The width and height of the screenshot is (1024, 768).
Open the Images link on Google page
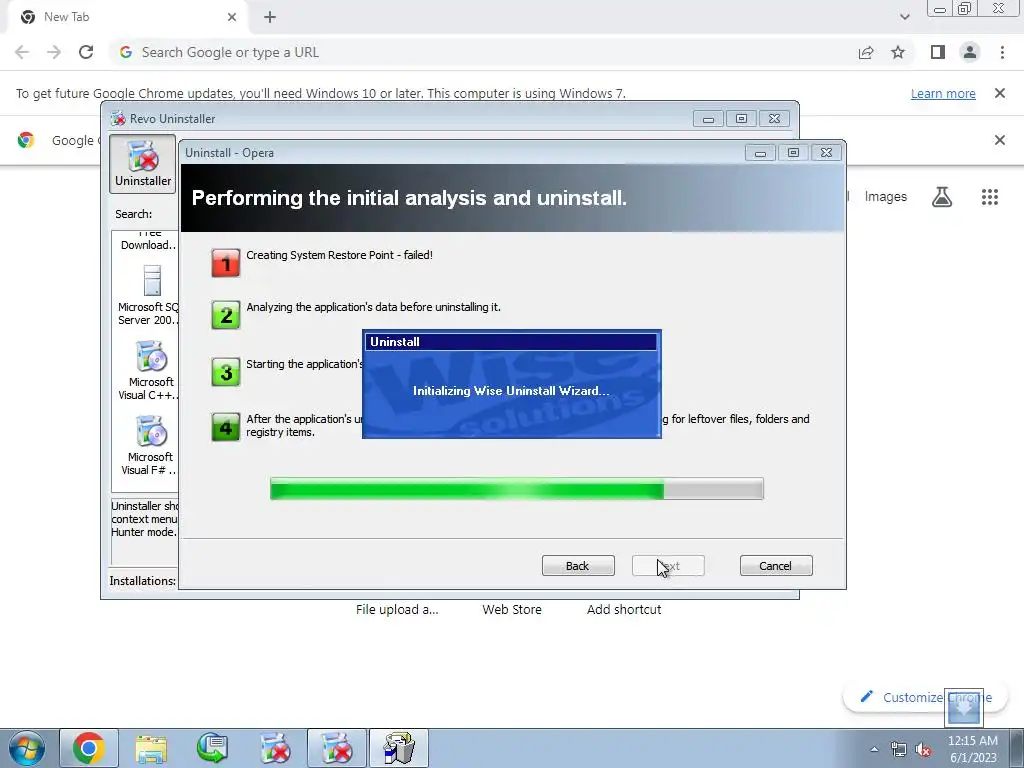click(886, 197)
